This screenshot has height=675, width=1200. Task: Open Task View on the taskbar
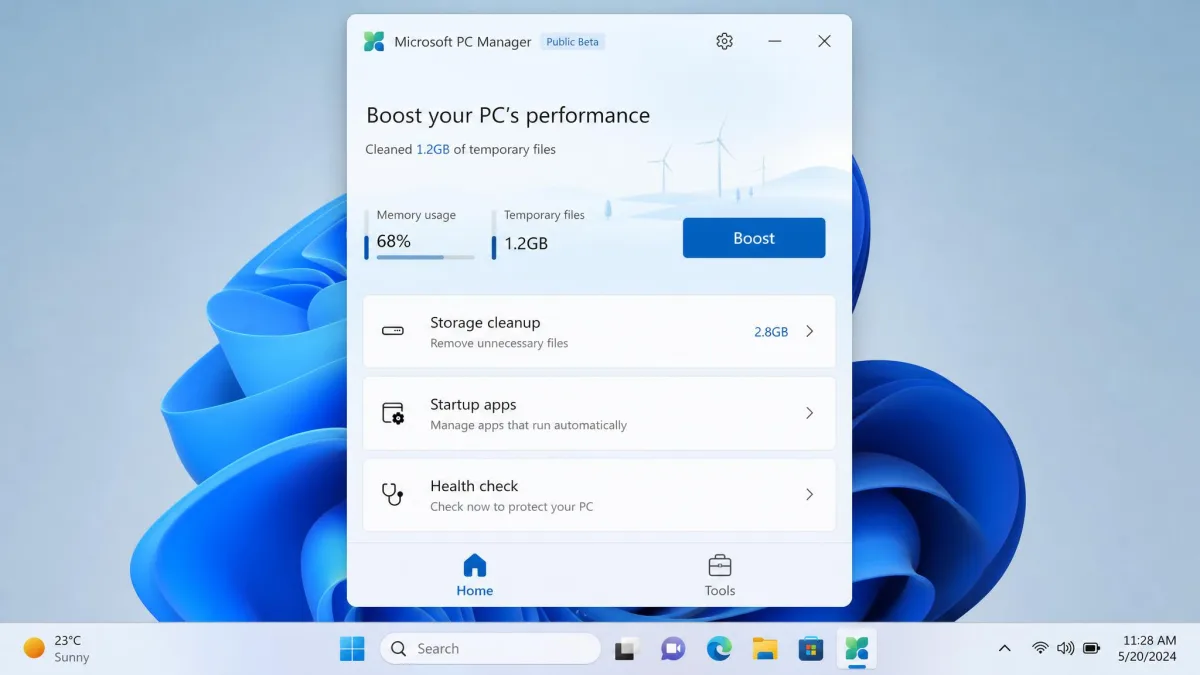627,649
